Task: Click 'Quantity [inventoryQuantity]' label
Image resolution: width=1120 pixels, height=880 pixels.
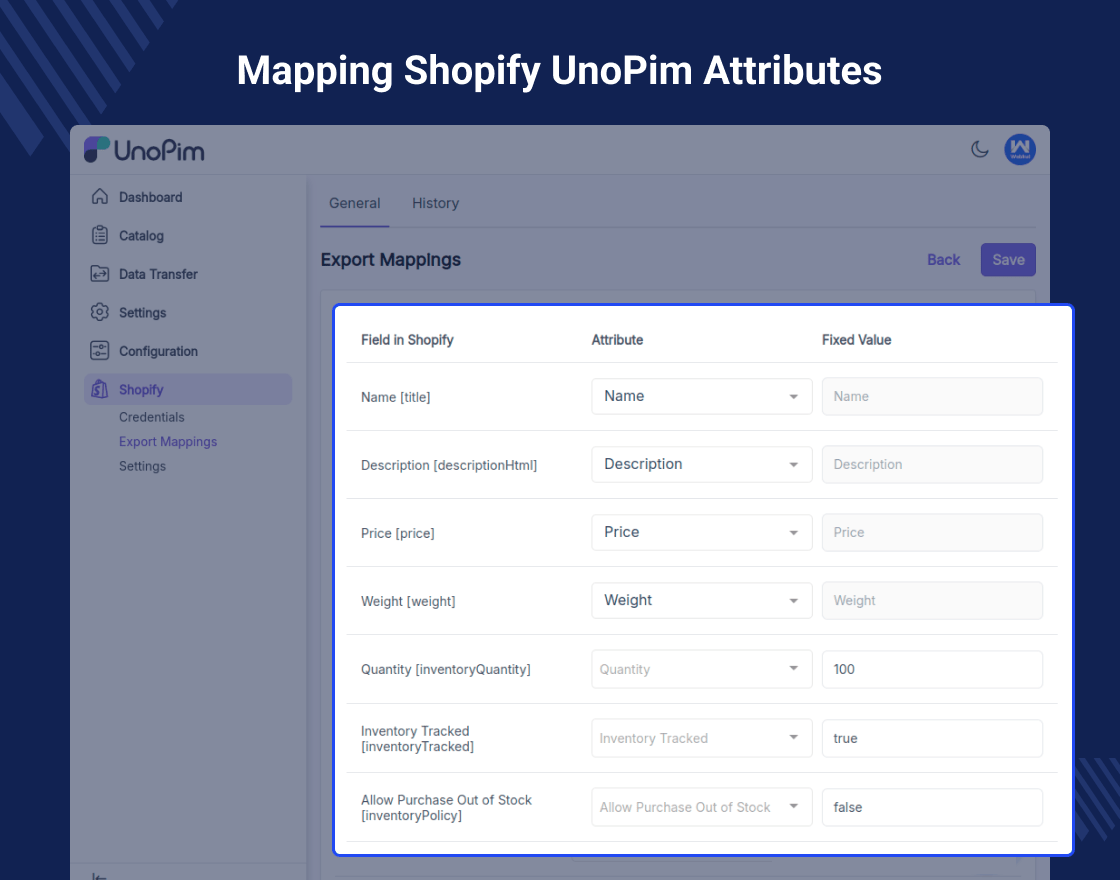Action: pos(446,669)
